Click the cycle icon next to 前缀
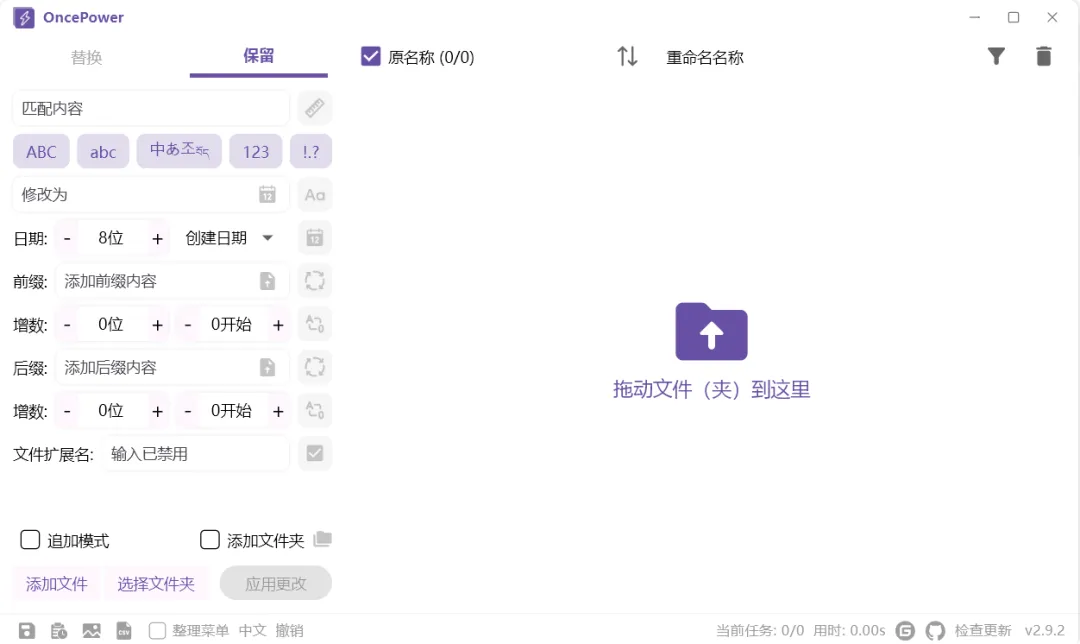 tap(315, 281)
